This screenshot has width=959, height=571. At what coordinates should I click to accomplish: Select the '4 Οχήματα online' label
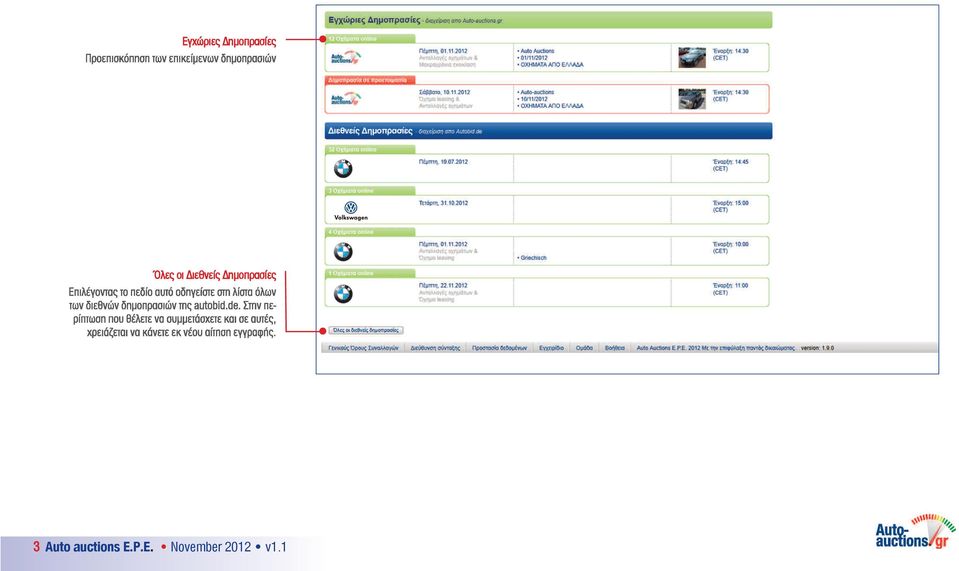(x=370, y=232)
